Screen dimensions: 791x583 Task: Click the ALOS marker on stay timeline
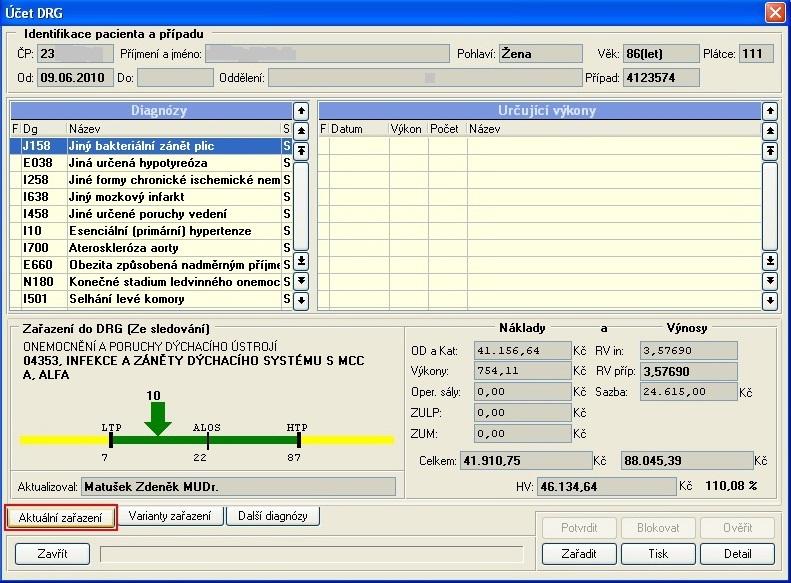(x=208, y=440)
